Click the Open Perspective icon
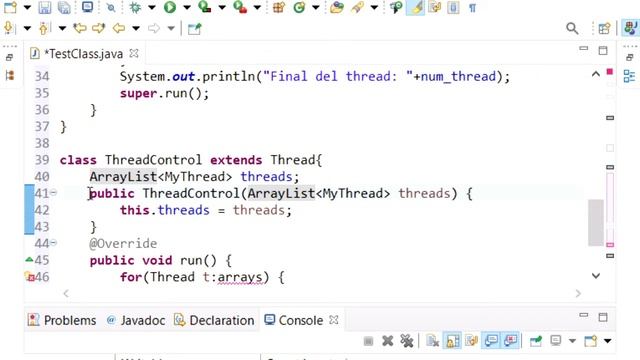640x360 pixels. [604, 28]
